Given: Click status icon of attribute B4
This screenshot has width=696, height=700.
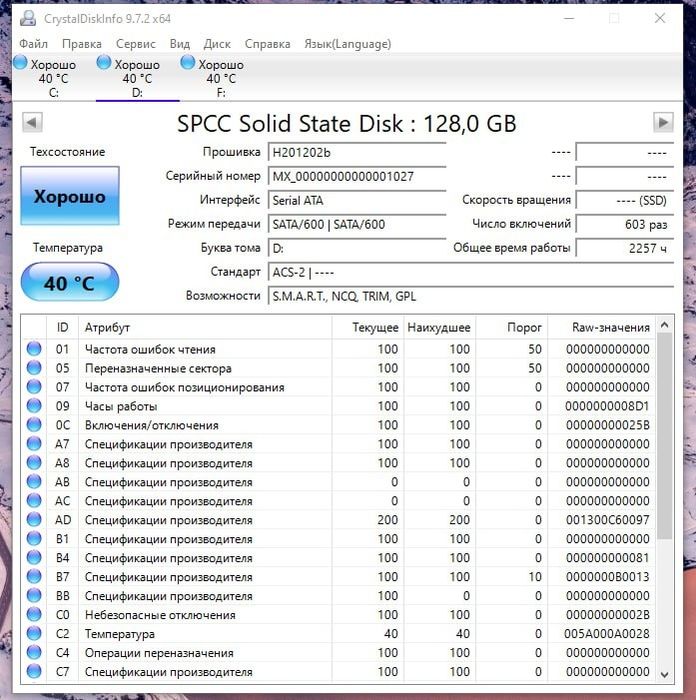Looking at the screenshot, I should coord(34,557).
